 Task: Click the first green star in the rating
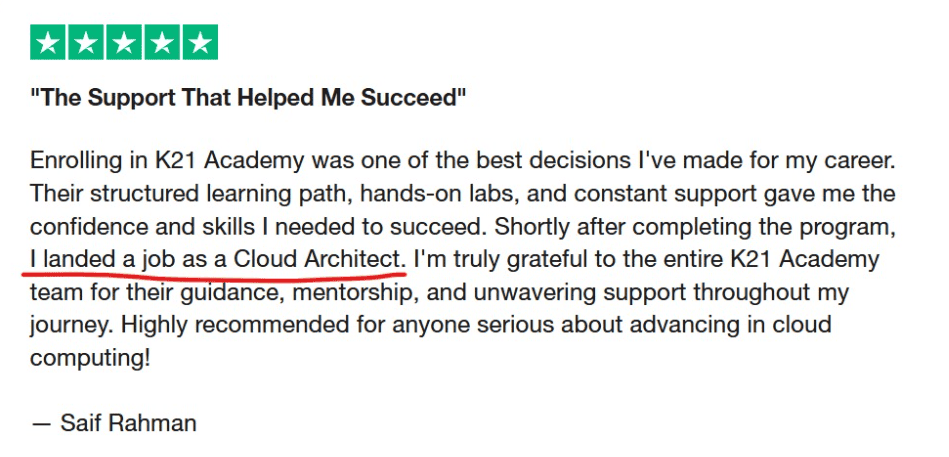point(49,42)
